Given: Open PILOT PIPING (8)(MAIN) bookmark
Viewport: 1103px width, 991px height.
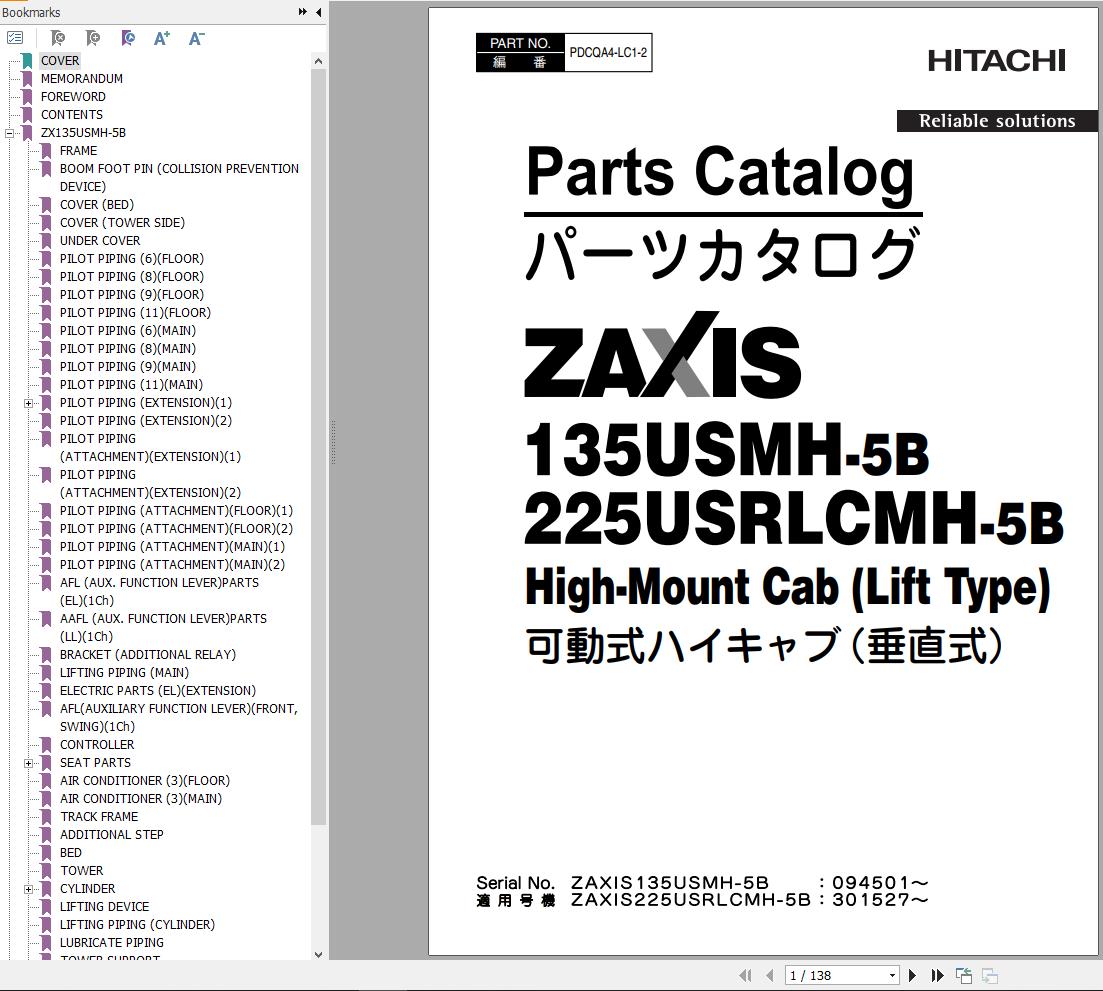Looking at the screenshot, I should pyautogui.click(x=128, y=348).
